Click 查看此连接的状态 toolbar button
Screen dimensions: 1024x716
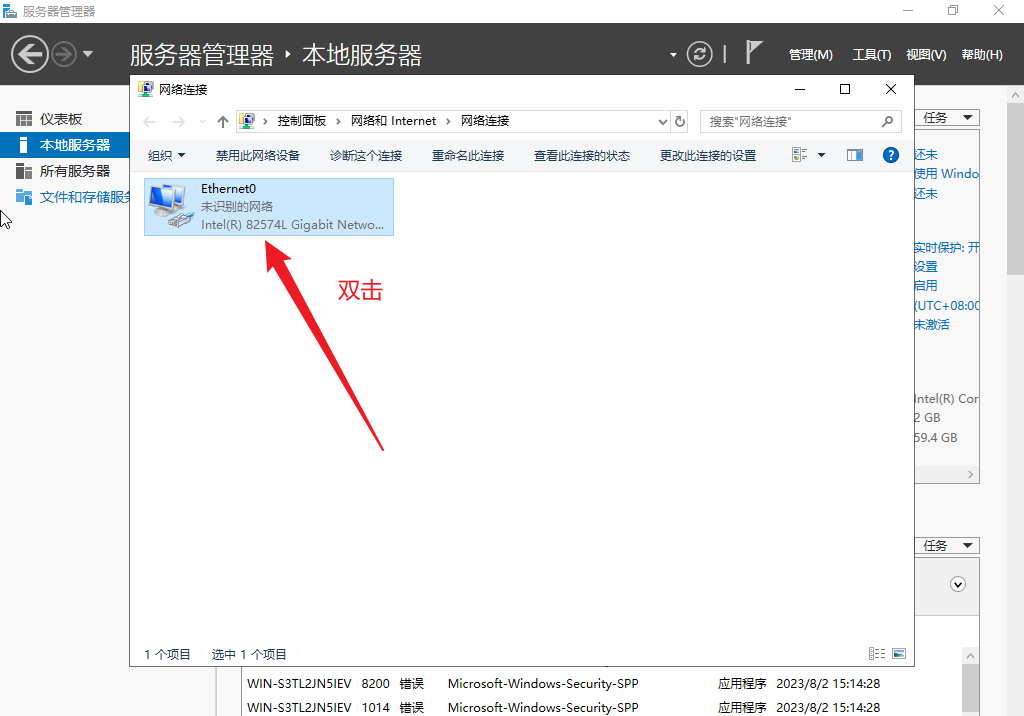[x=581, y=155]
